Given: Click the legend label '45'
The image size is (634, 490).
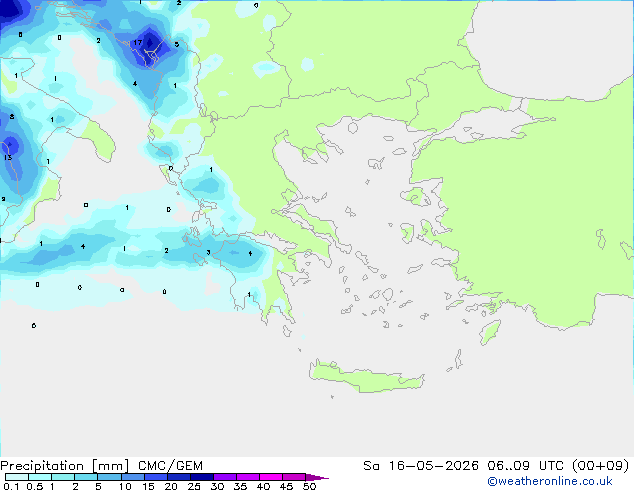Looking at the screenshot, I should pyautogui.click(x=286, y=486).
